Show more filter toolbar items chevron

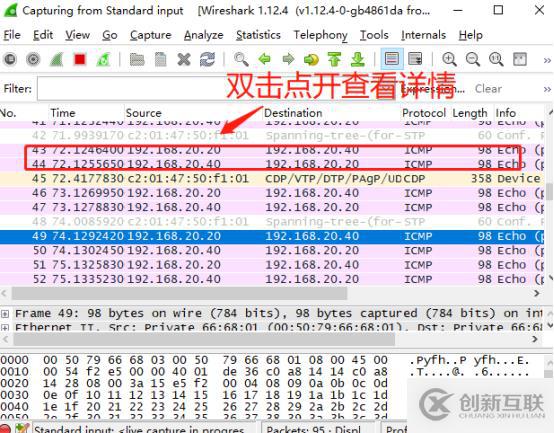coord(547,89)
